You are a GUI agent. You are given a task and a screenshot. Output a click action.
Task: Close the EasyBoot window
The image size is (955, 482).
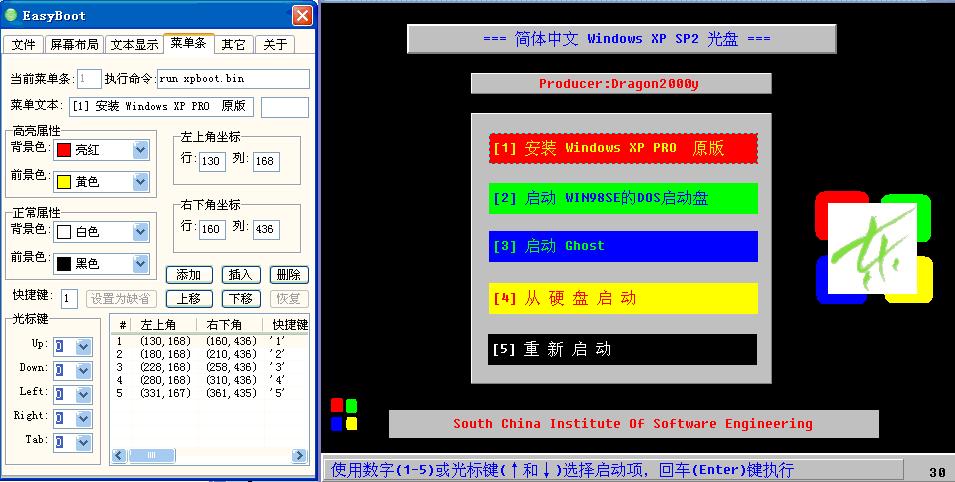(302, 15)
